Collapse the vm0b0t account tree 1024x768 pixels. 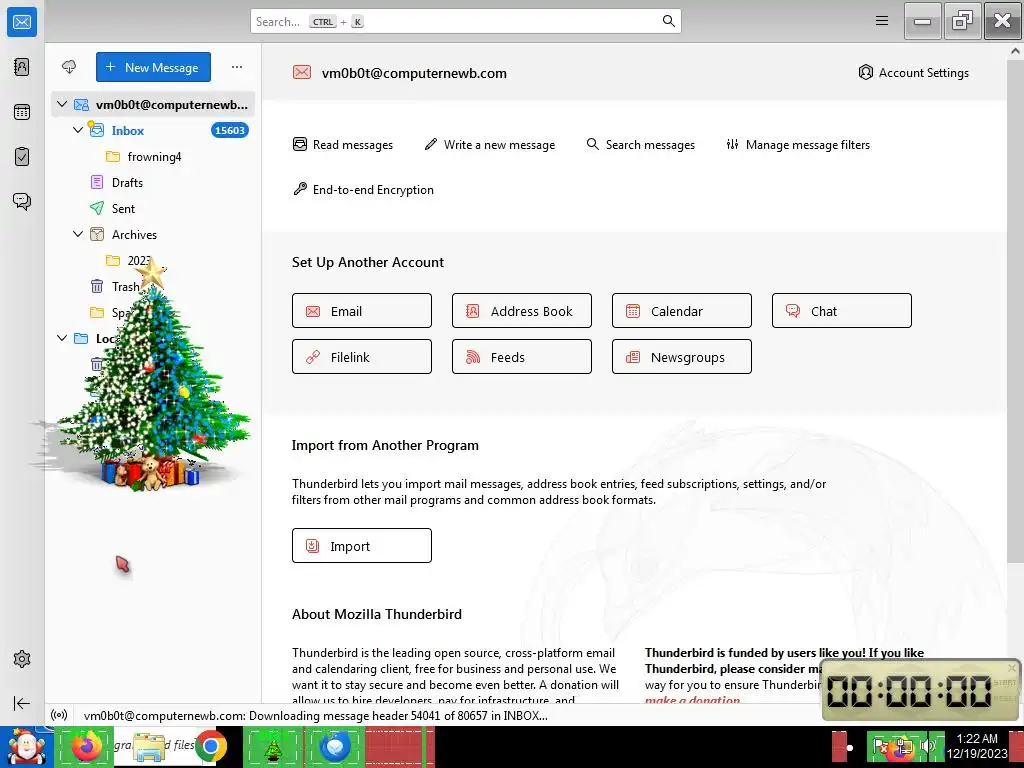[62, 104]
